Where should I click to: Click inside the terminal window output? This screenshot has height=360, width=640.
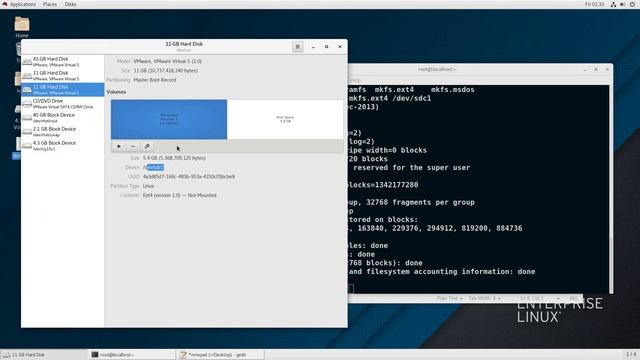478,189
